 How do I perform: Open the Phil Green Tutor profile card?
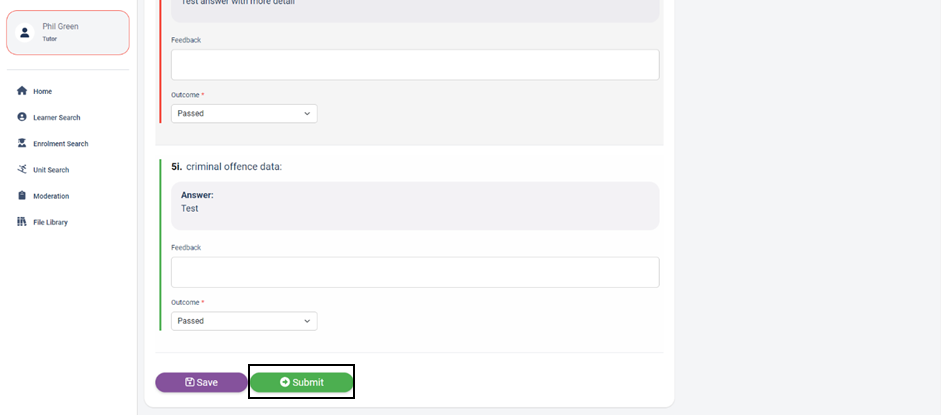click(68, 32)
